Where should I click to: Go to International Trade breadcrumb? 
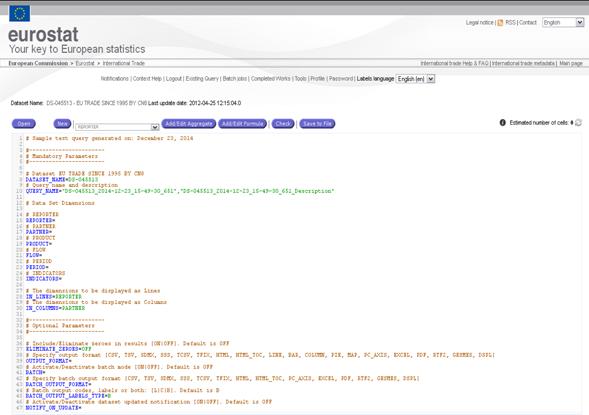[124, 63]
